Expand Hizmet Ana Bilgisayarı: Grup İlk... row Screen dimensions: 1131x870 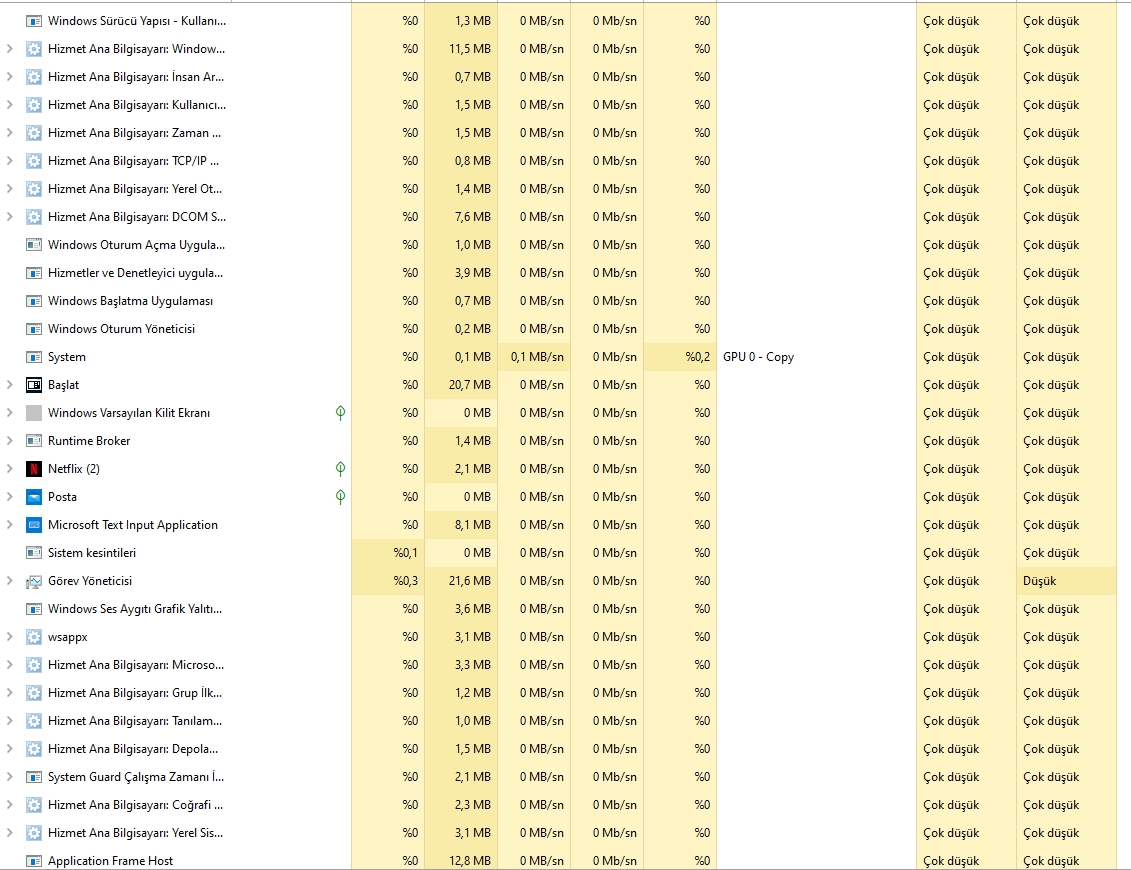click(x=9, y=693)
